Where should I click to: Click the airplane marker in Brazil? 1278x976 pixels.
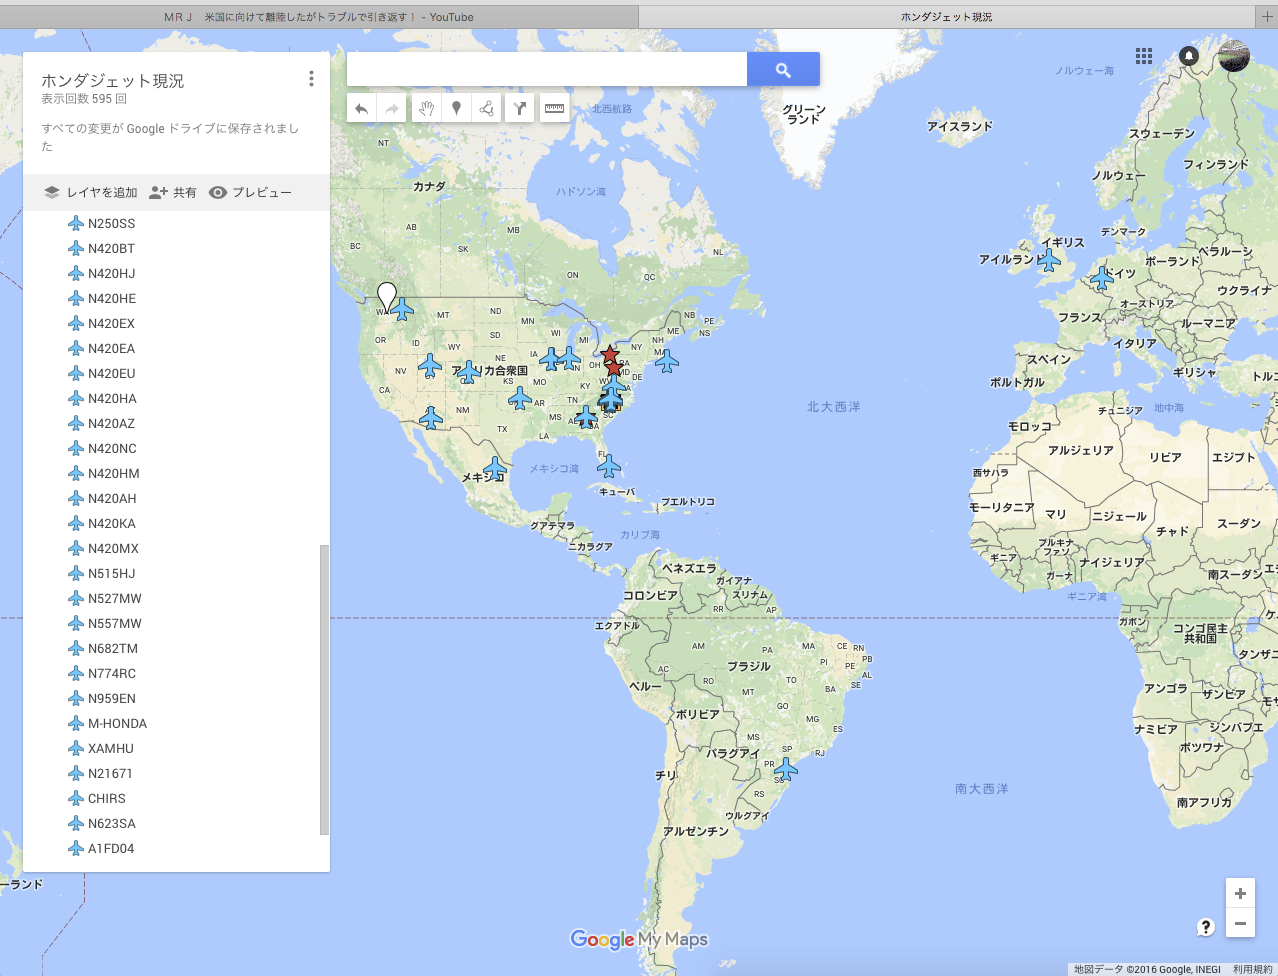(x=786, y=769)
